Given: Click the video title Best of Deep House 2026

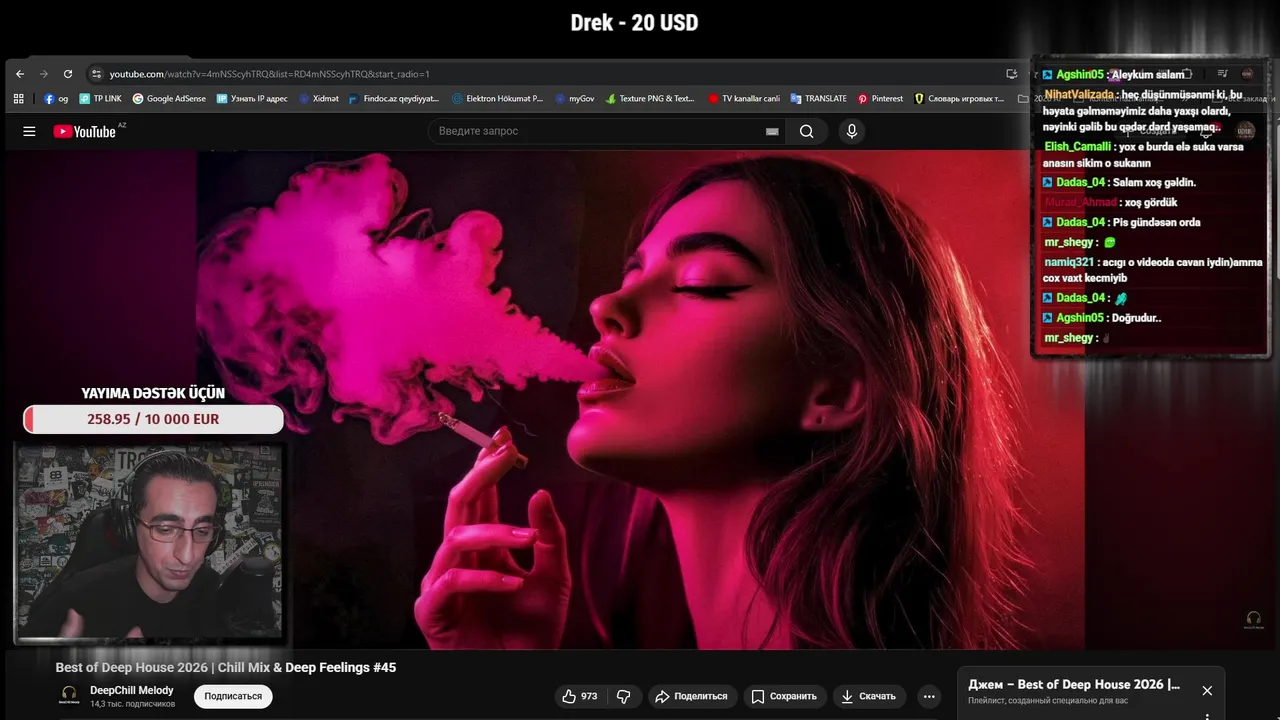Looking at the screenshot, I should tap(226, 667).
